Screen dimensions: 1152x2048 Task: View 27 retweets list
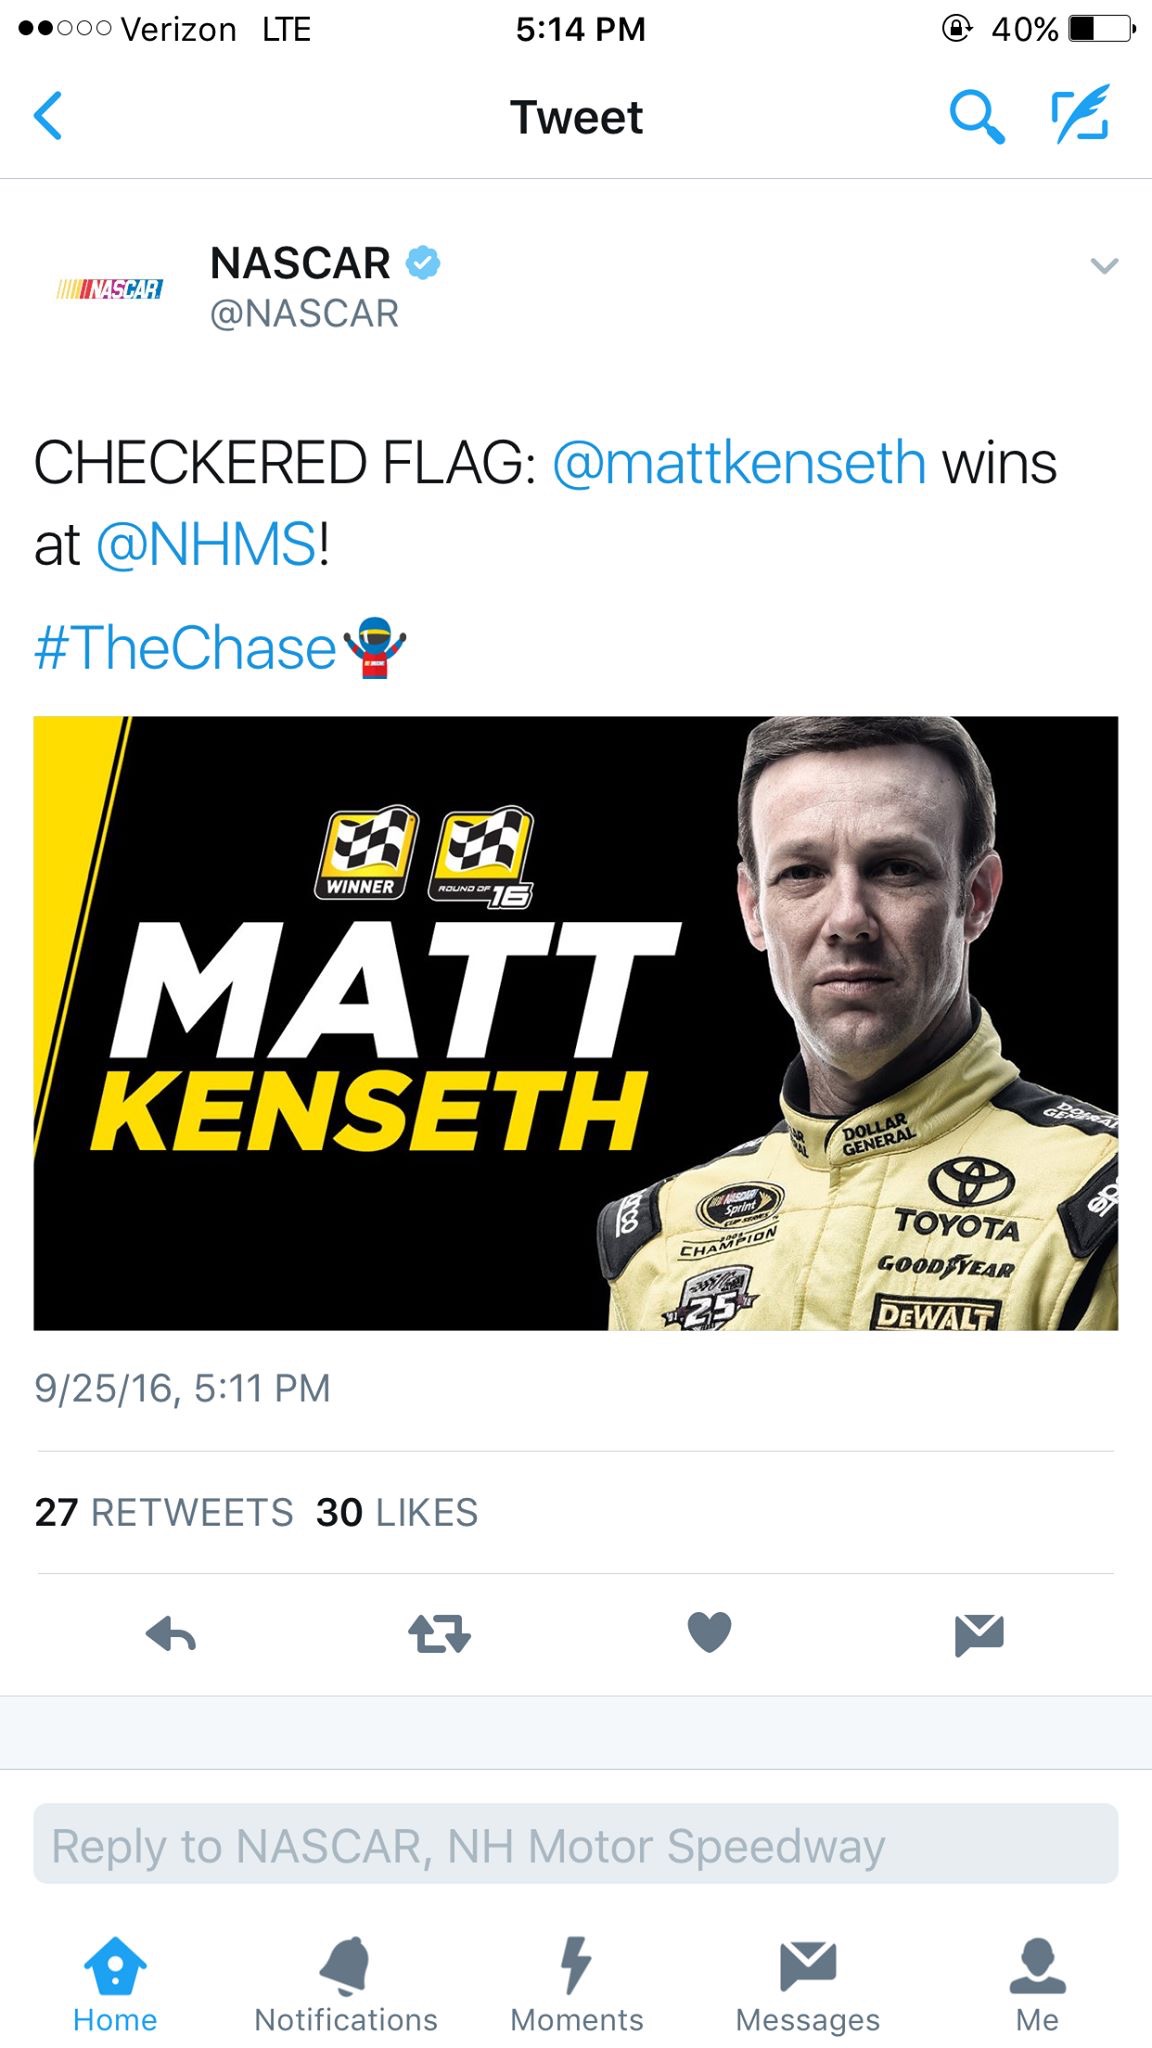click(x=164, y=1512)
